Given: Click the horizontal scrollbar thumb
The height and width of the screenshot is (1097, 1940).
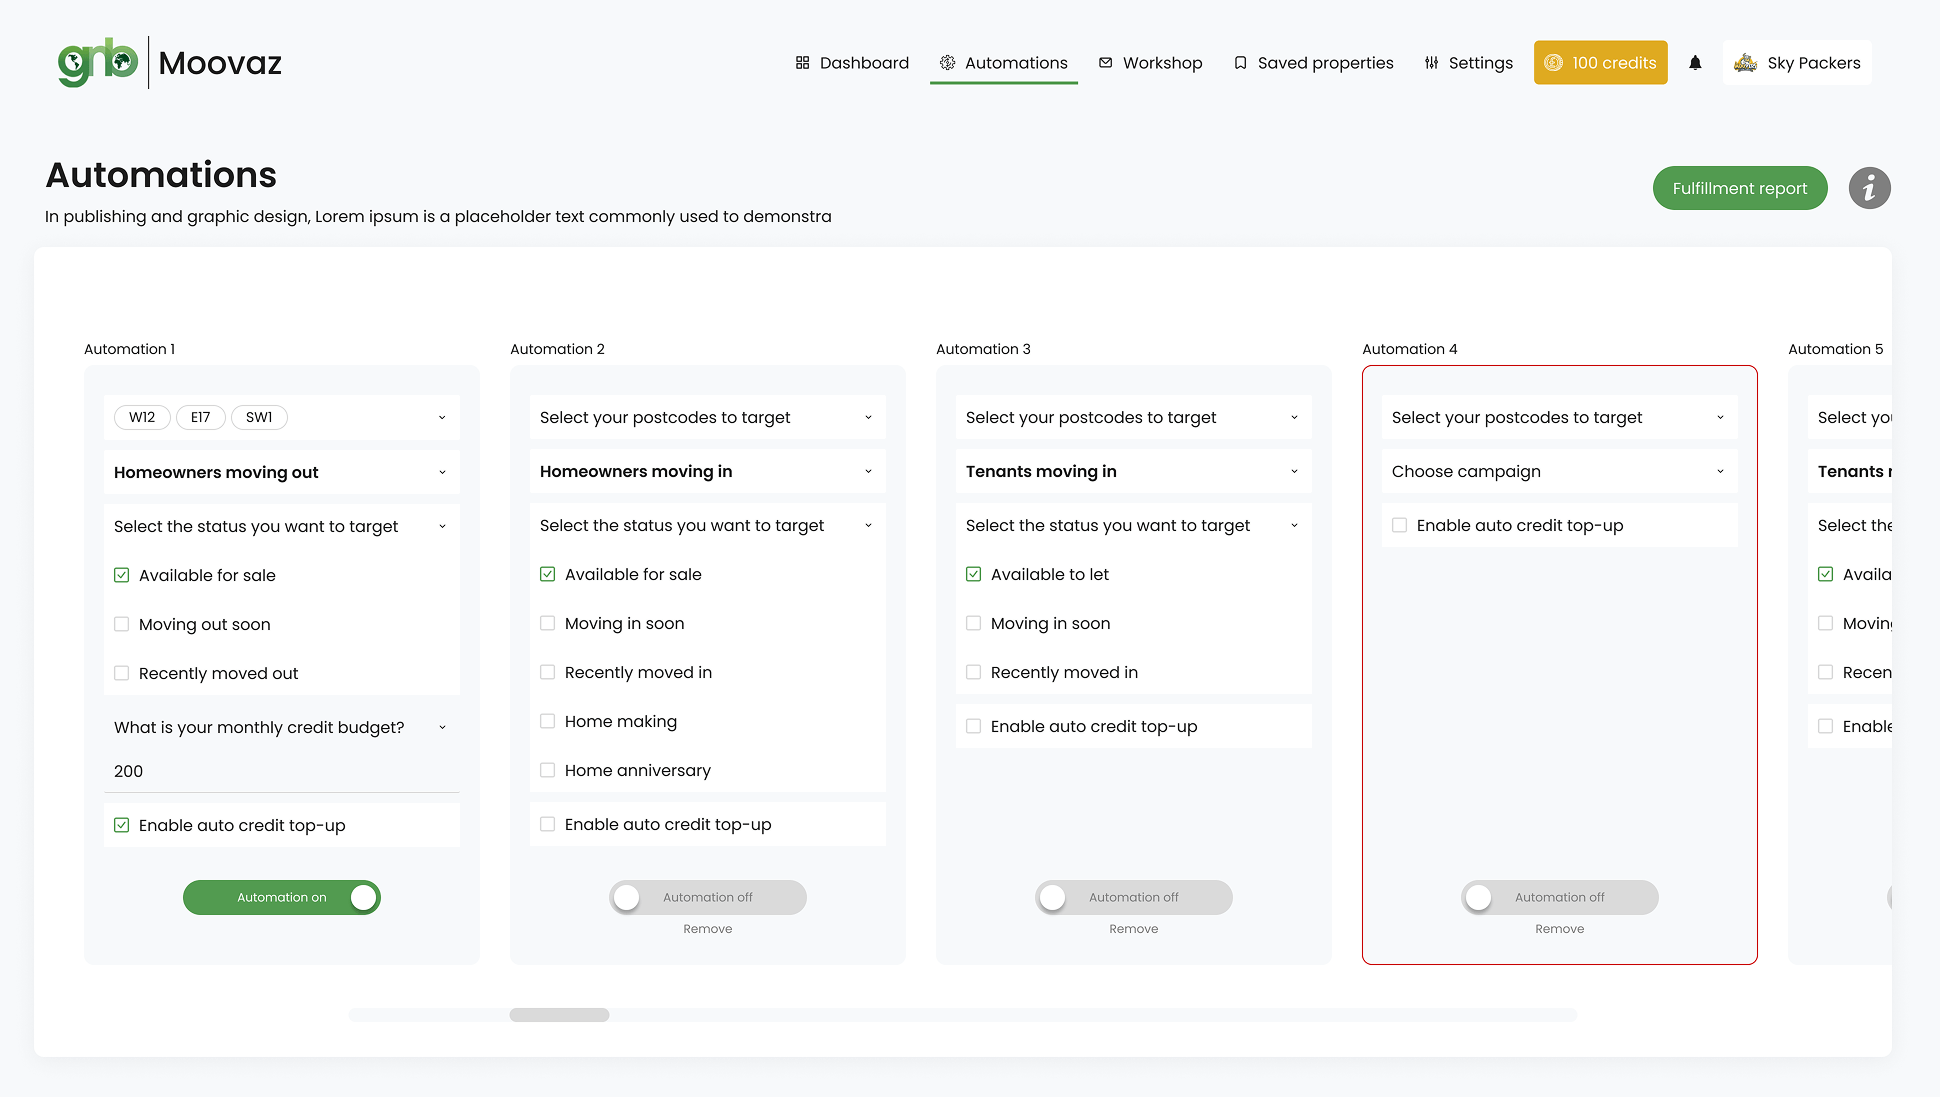Looking at the screenshot, I should click(x=559, y=1015).
